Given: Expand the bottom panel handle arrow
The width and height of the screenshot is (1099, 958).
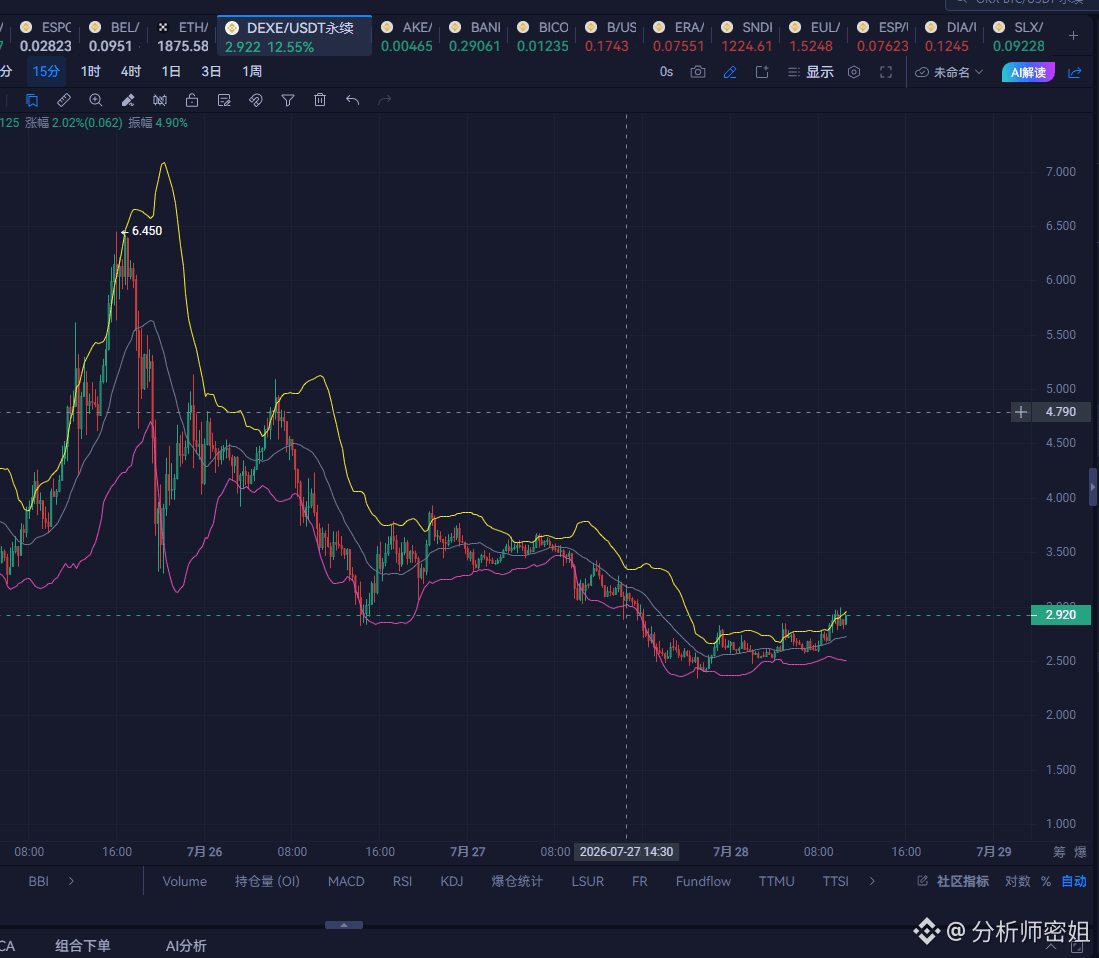Looking at the screenshot, I should pos(343,925).
